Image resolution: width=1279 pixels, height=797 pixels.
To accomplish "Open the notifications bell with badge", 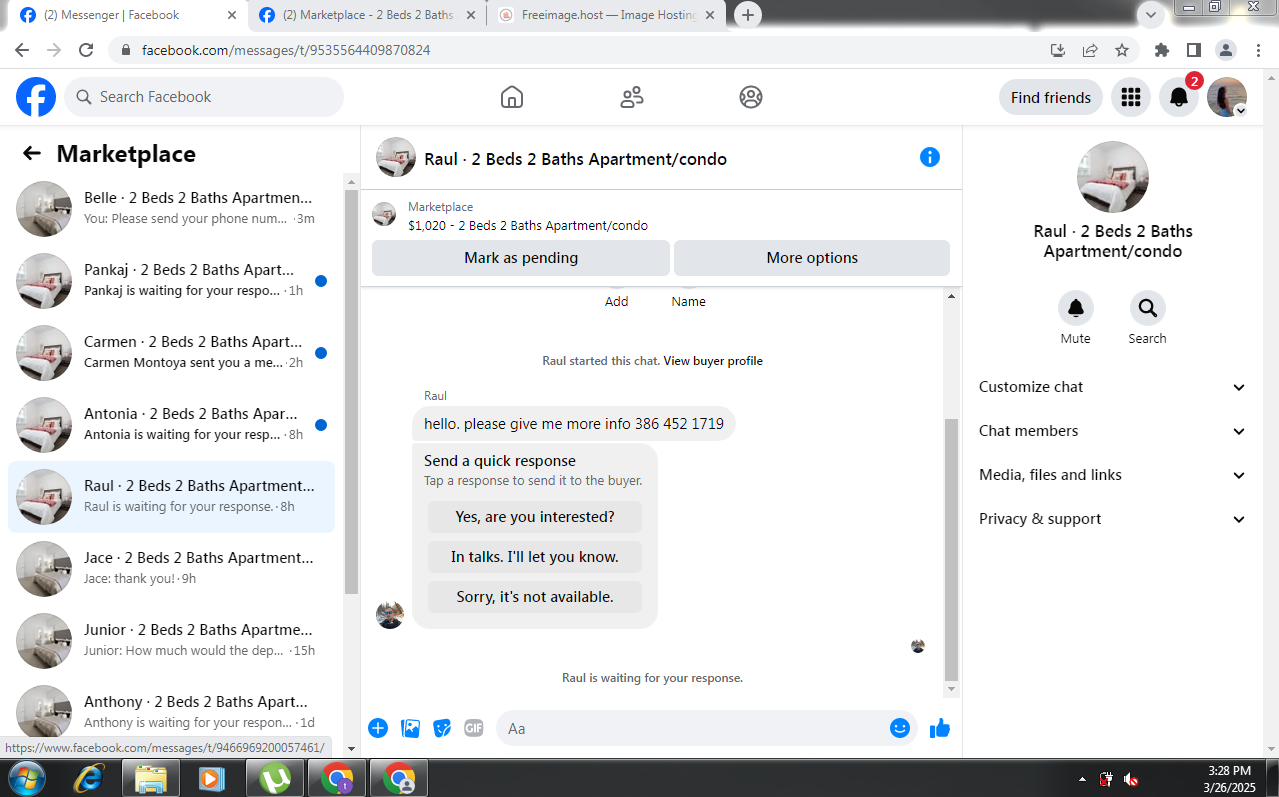I will coord(1179,97).
